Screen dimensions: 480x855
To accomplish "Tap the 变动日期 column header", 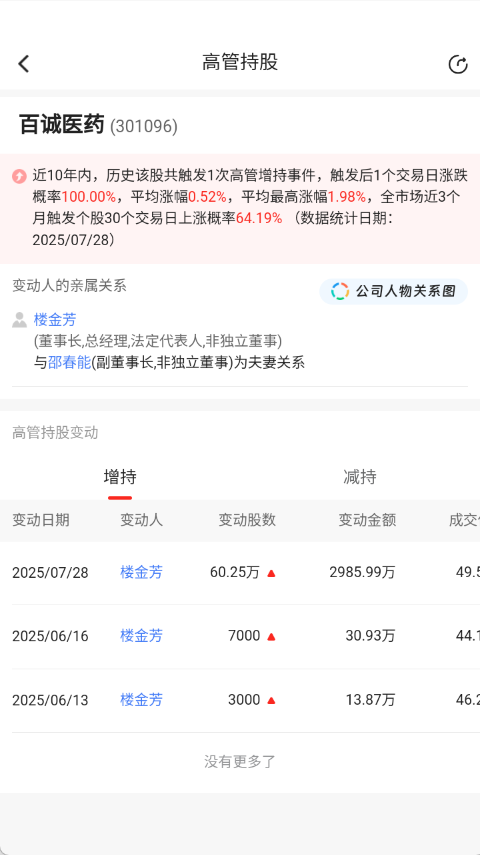I will (41, 520).
